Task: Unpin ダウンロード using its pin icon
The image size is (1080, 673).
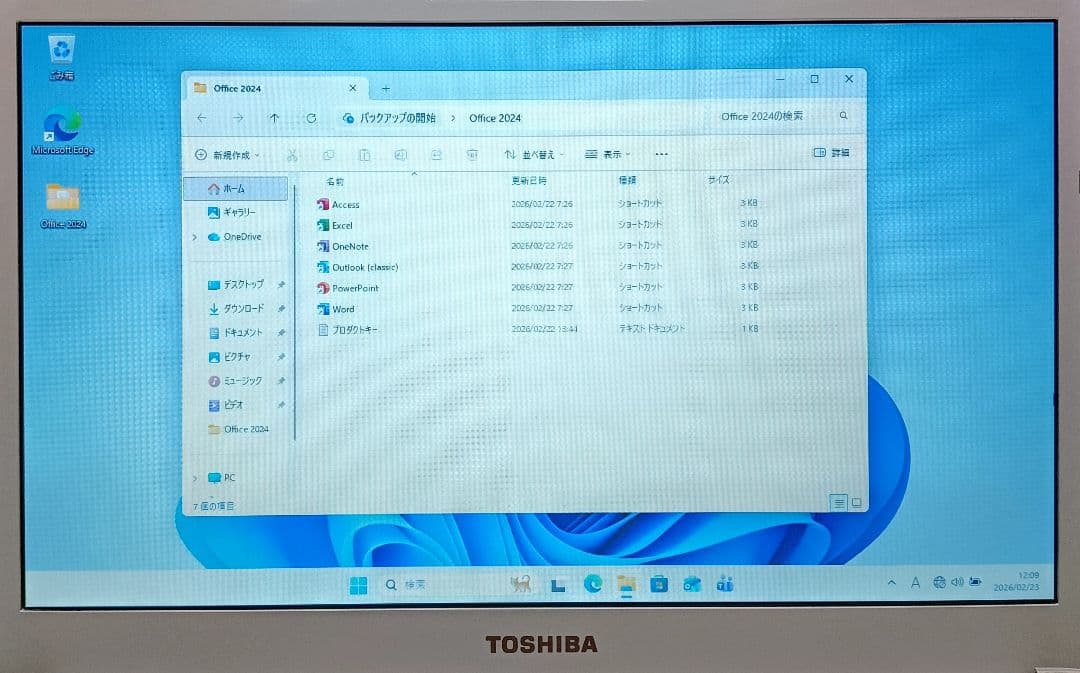Action: (281, 308)
